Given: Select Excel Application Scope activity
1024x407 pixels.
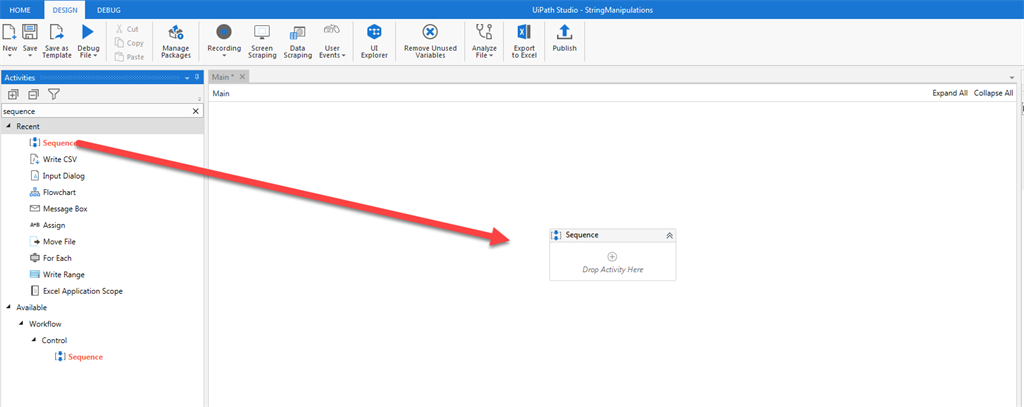Looking at the screenshot, I should click(x=76, y=291).
